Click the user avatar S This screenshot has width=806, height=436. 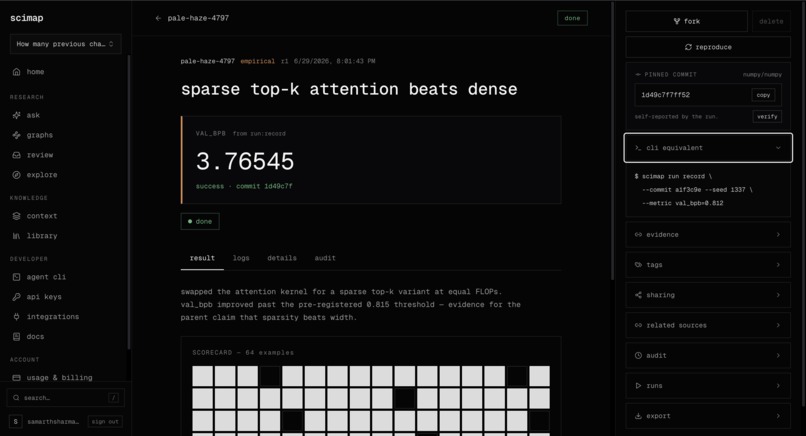click(15, 422)
